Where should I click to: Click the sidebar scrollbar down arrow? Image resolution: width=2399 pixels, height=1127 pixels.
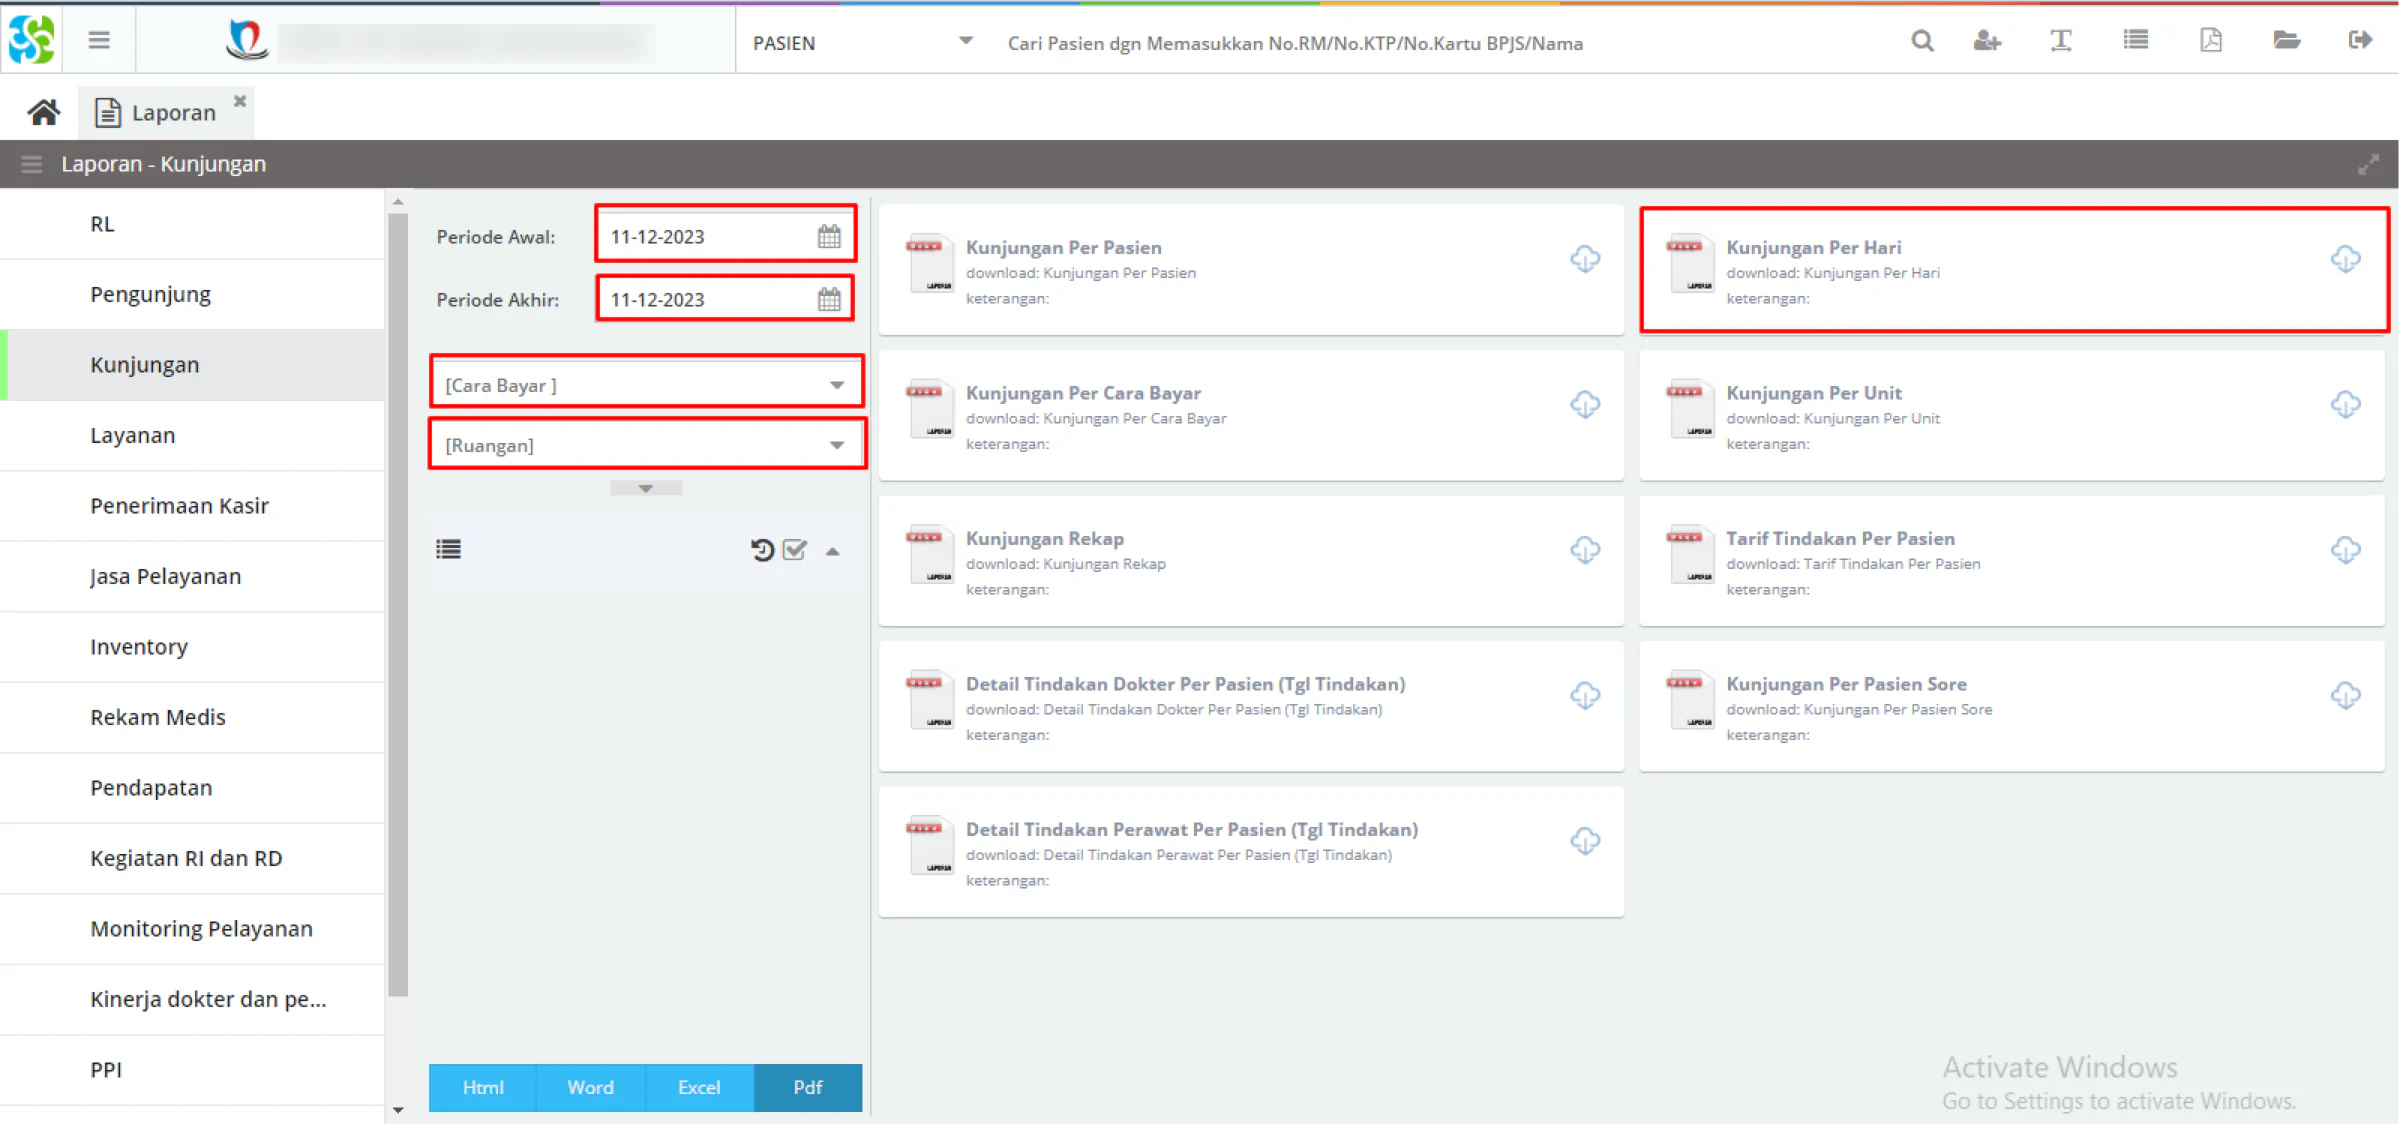398,1110
